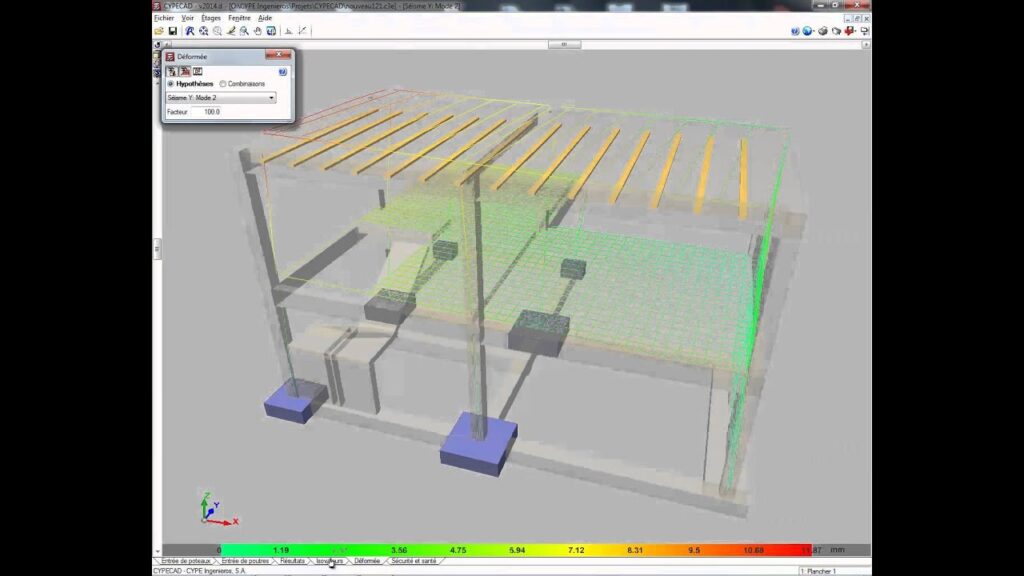
Task: Click the Save floppy disk icon
Action: coord(172,31)
